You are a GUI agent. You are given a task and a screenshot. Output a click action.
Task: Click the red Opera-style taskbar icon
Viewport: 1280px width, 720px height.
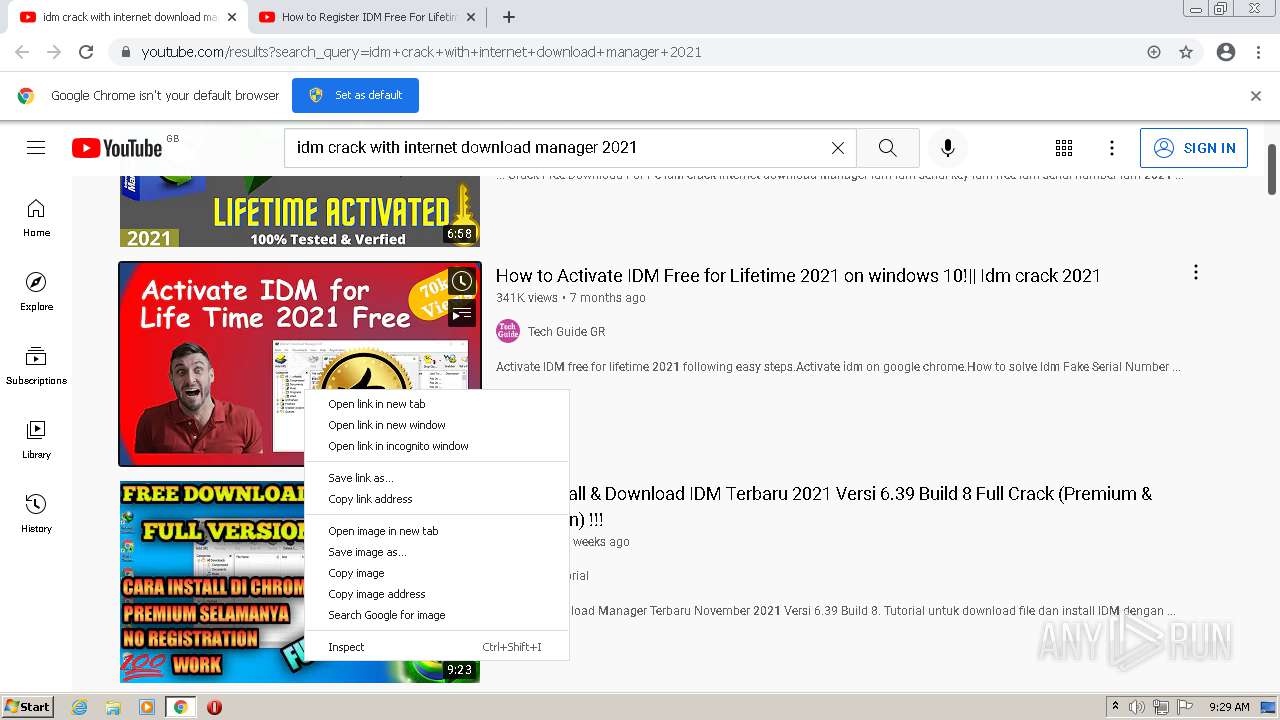214,707
